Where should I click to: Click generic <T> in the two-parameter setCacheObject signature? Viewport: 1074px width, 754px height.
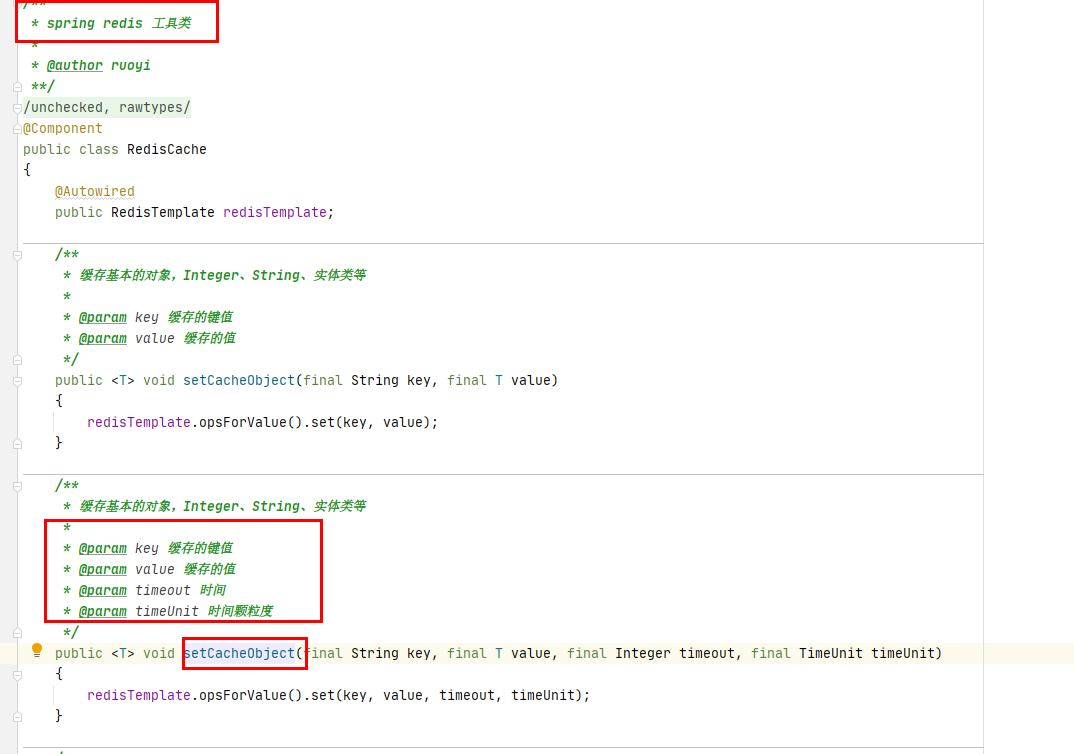click(x=123, y=380)
